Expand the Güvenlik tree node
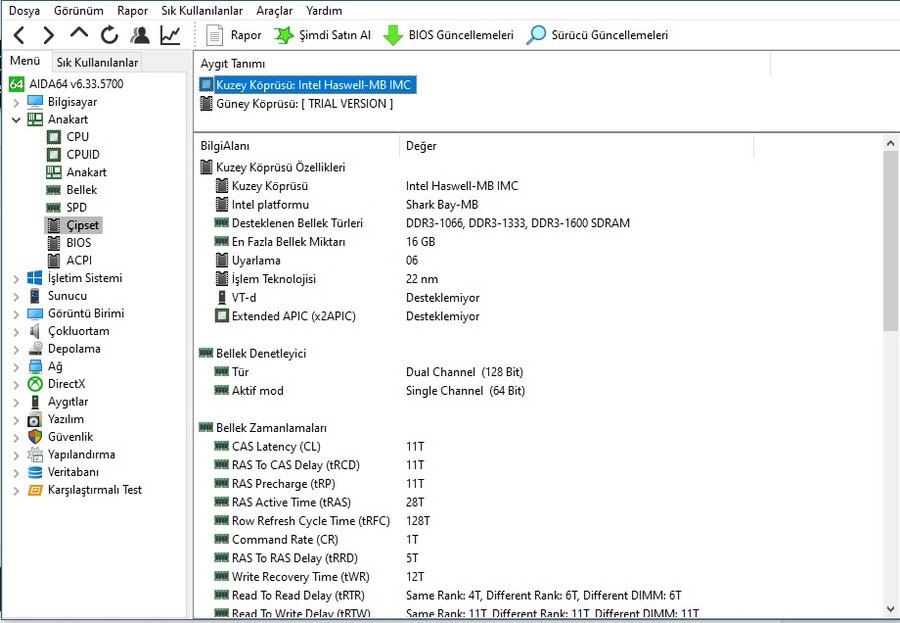Screen dimensions: 900x623 (16, 438)
